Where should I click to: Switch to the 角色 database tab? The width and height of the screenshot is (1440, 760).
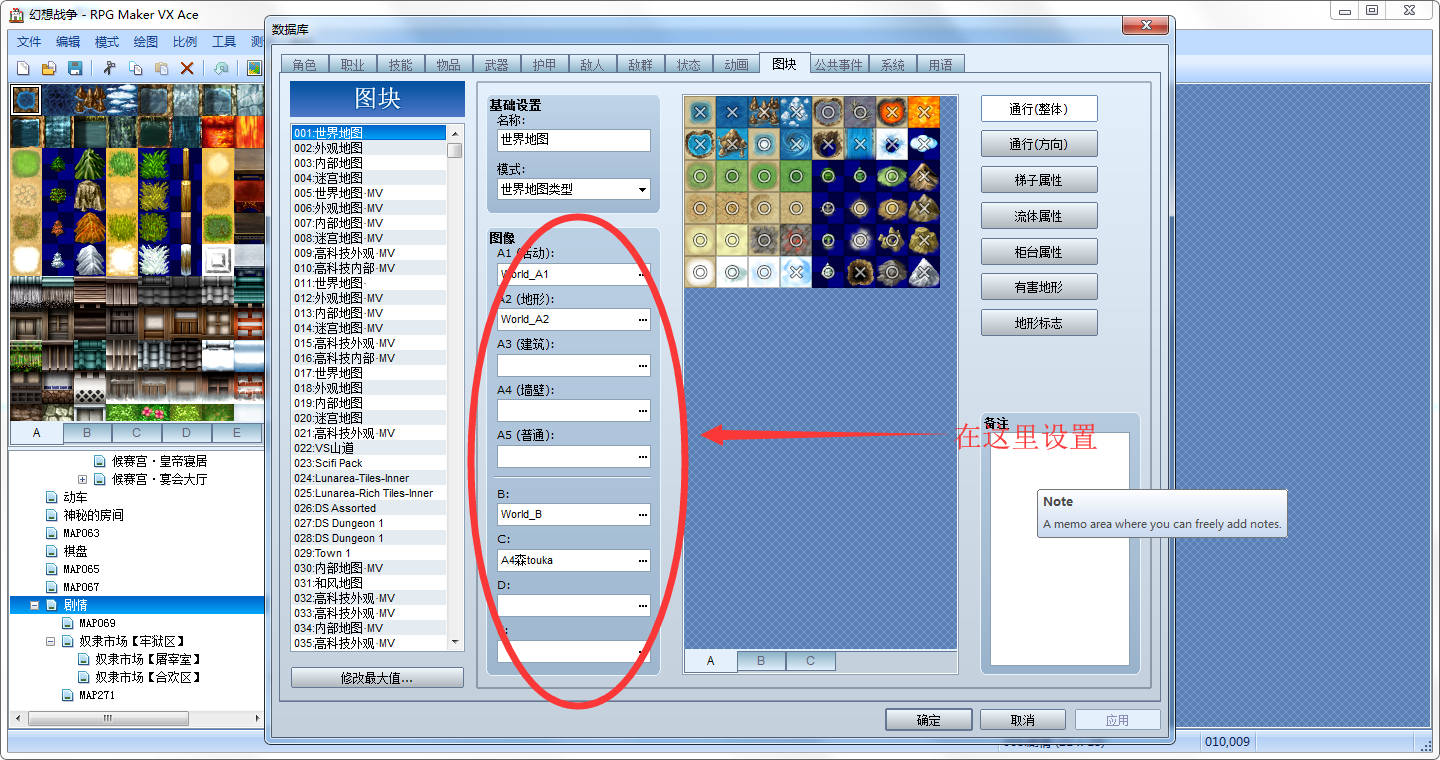[304, 65]
